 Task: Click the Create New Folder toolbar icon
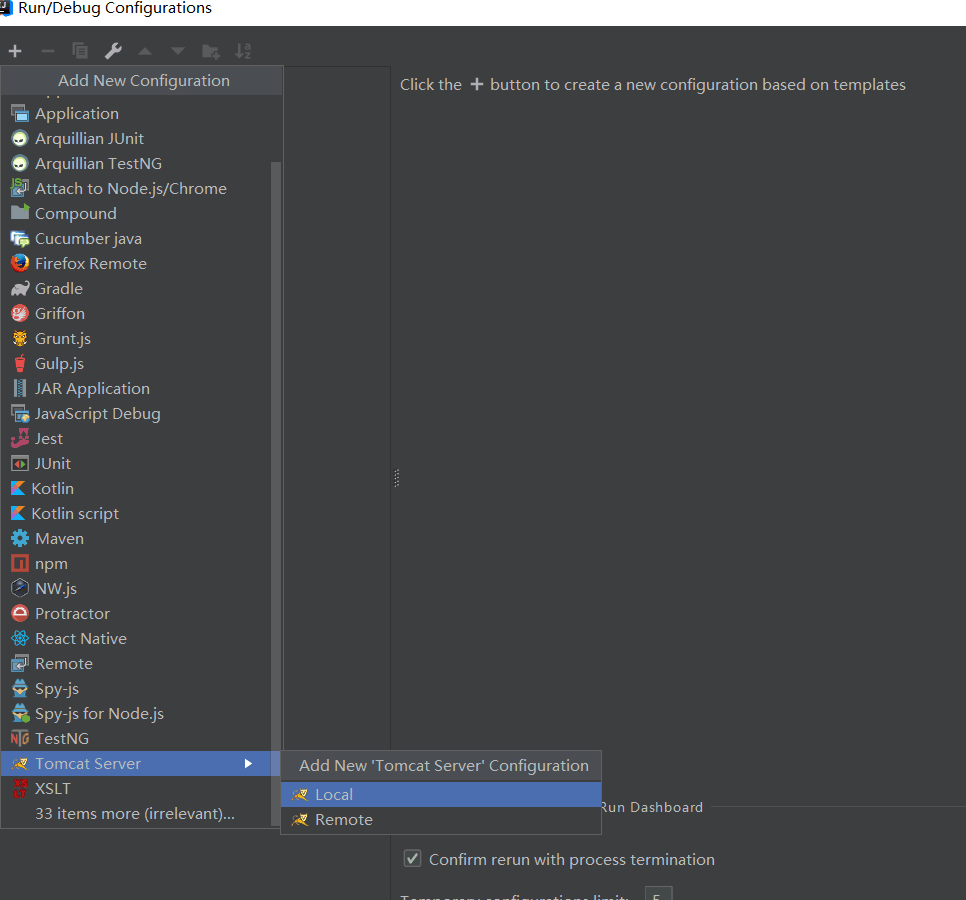211,52
